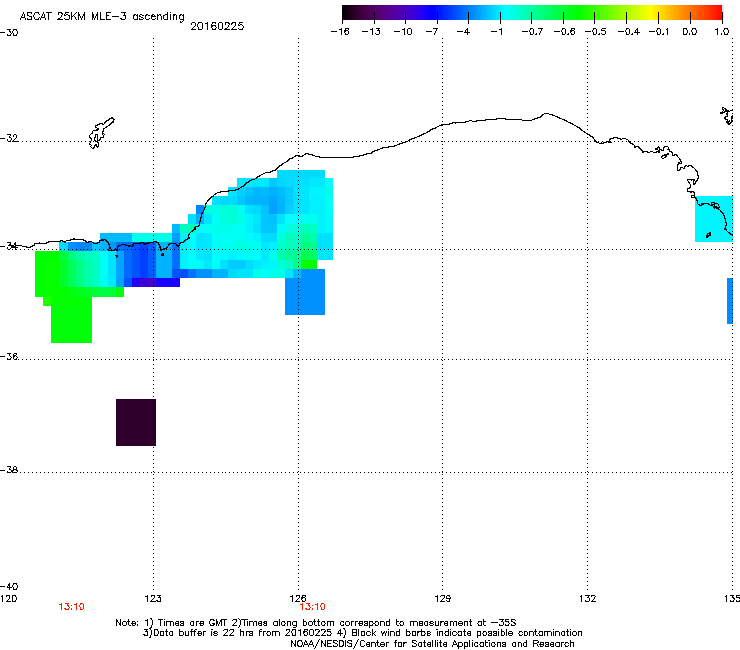Viewport: 740px width, 650px height.
Task: Click the 126 longitude axis label
Action: [x=298, y=599]
